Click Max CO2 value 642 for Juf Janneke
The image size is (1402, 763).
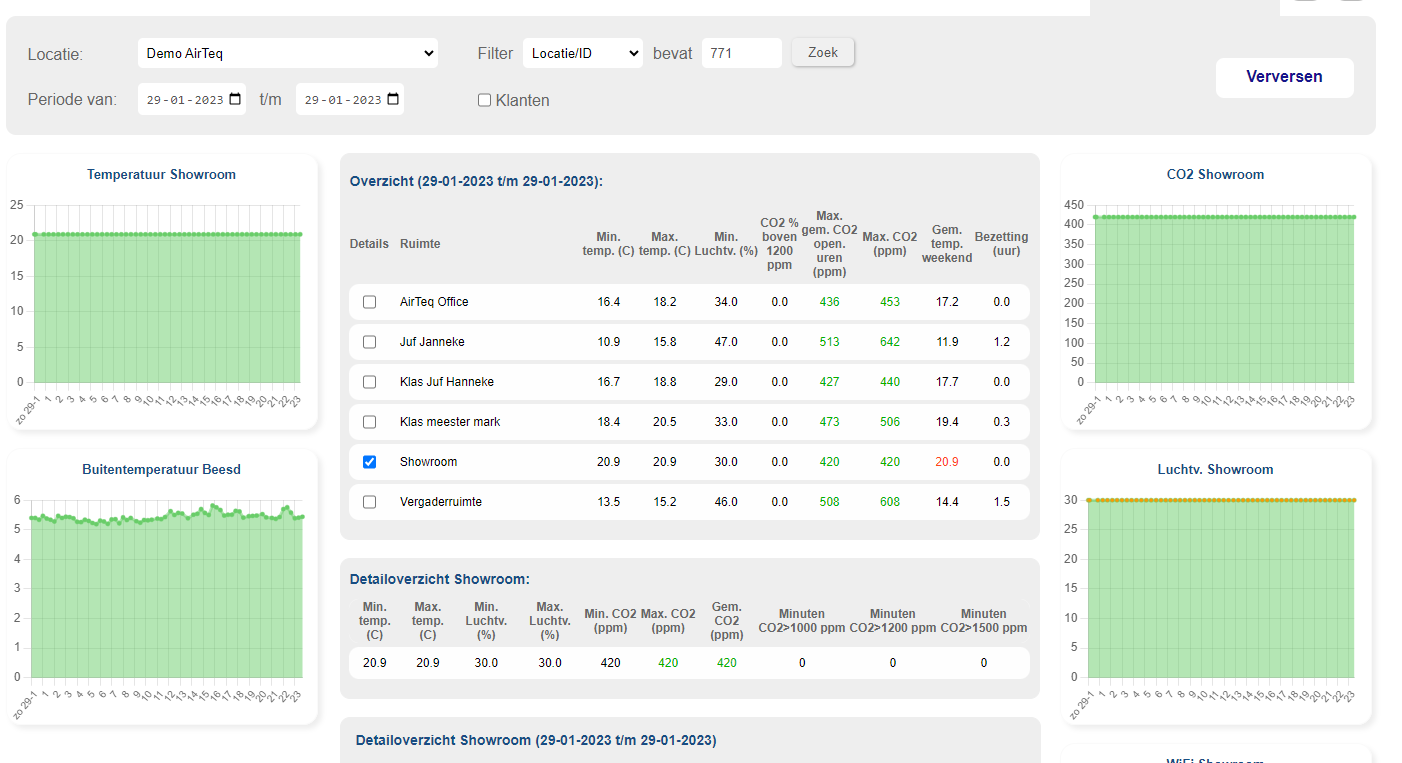890,342
